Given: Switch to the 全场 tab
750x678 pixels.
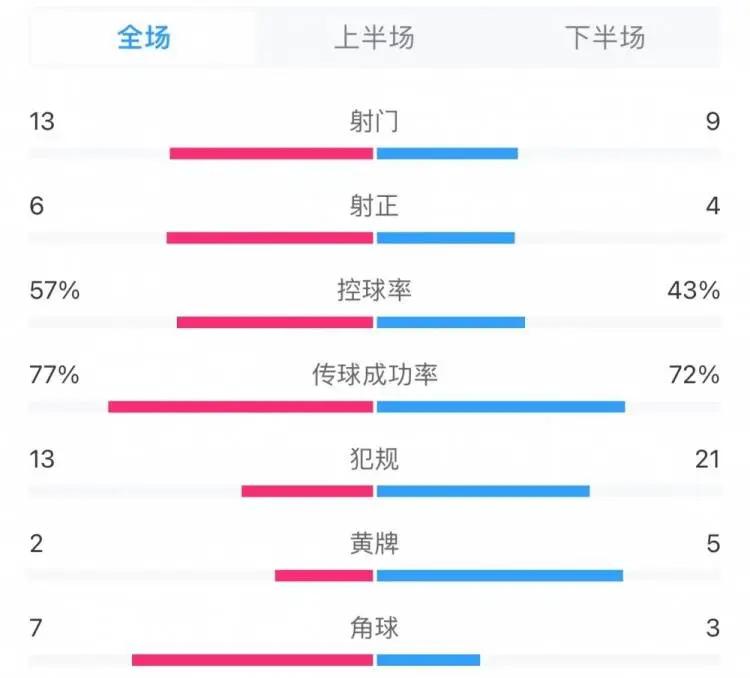Looking at the screenshot, I should pyautogui.click(x=143, y=37).
